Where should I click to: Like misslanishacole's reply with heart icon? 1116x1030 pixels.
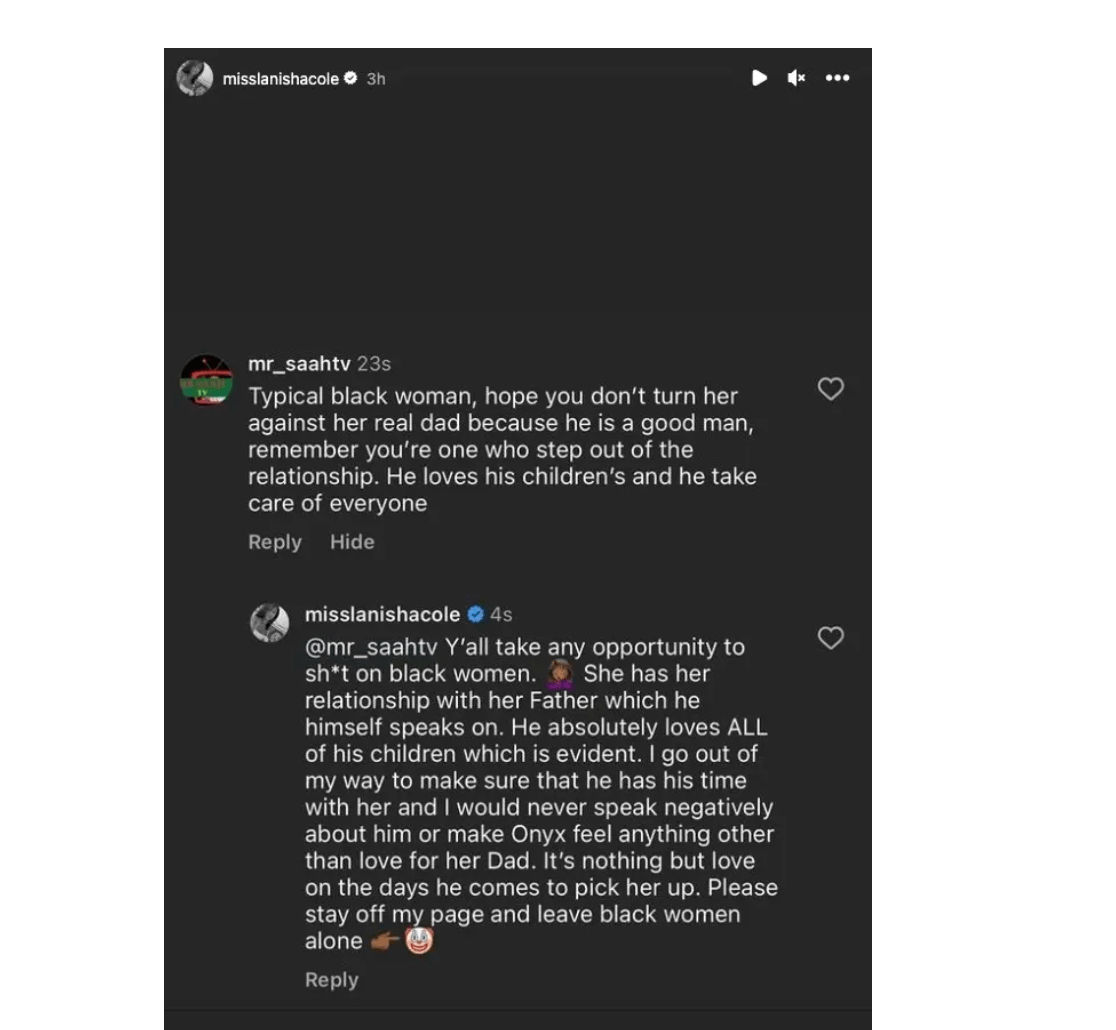831,638
